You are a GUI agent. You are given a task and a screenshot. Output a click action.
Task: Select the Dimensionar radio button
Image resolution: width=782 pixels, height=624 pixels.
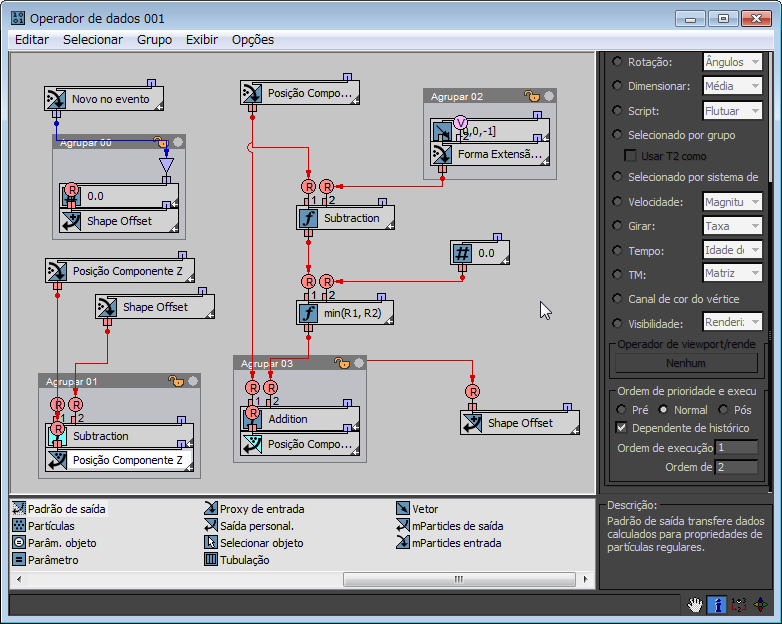click(617, 85)
